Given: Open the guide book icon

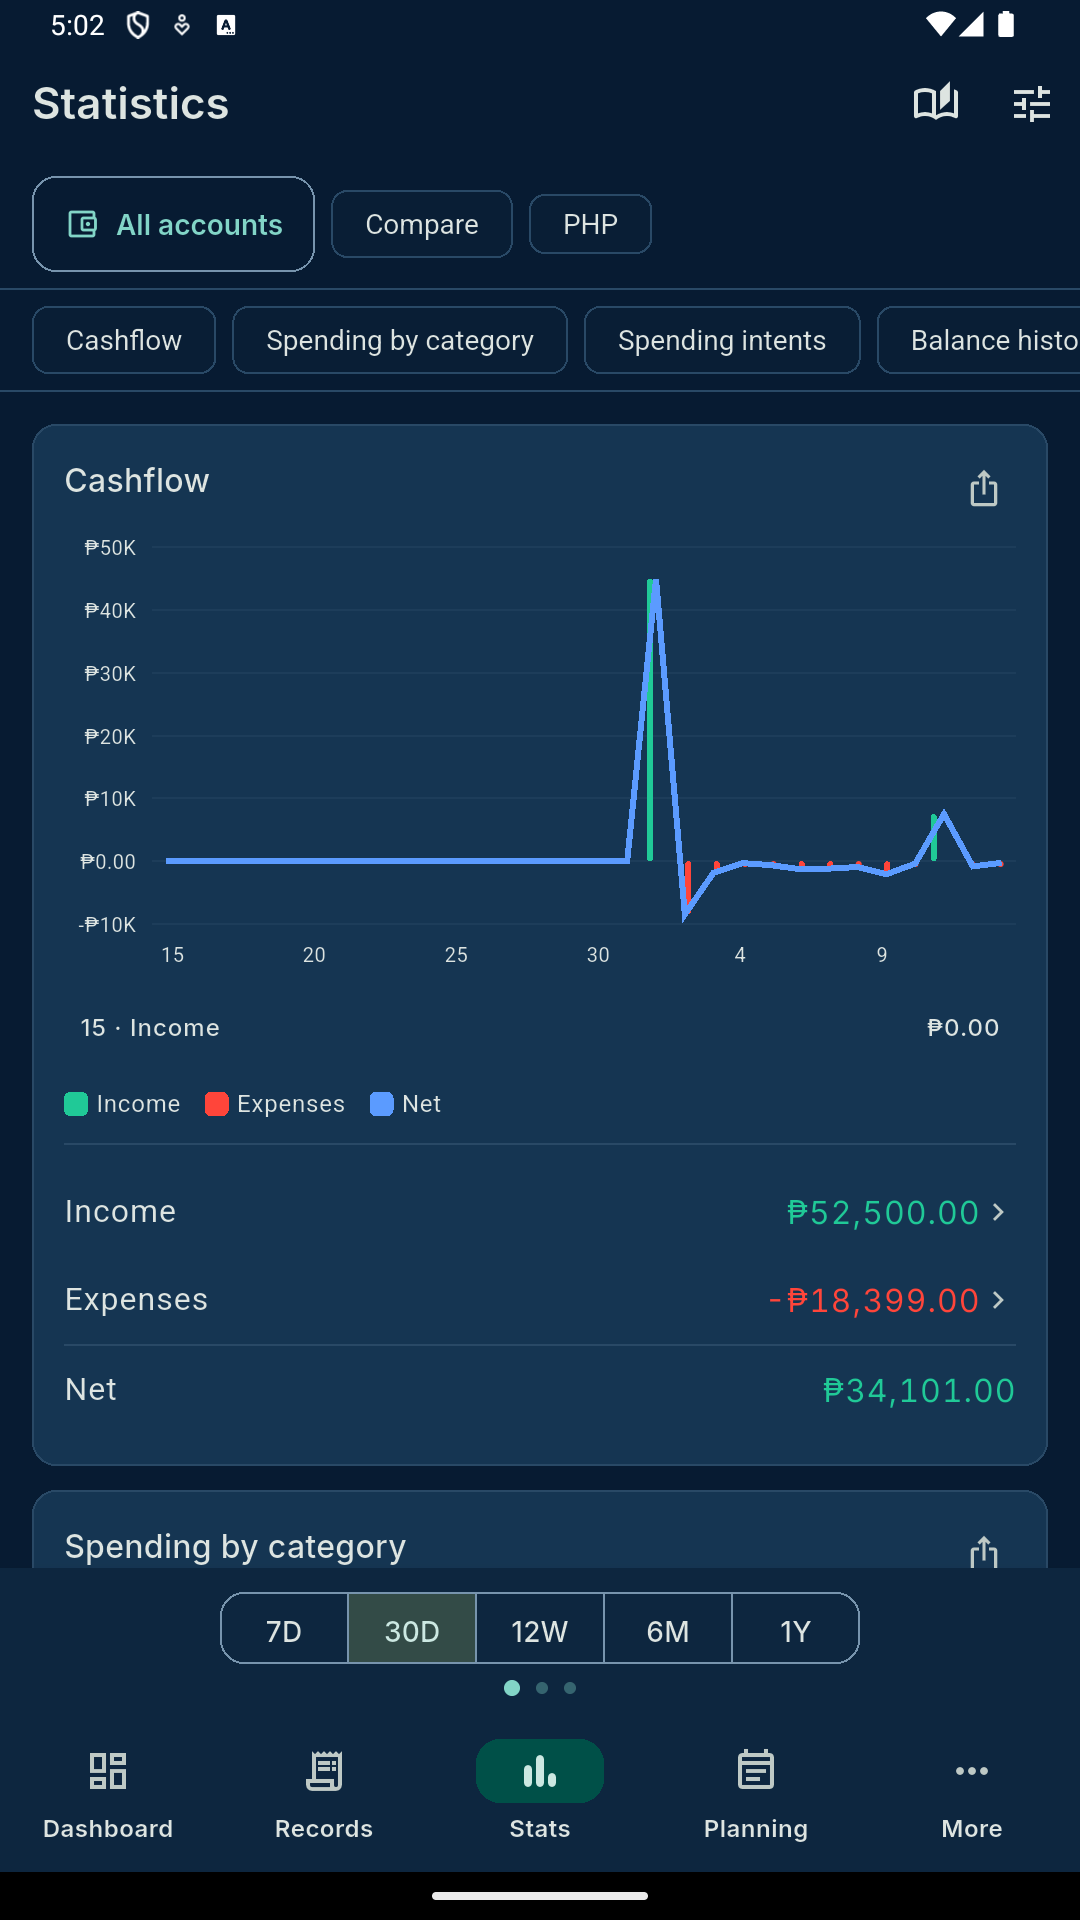Looking at the screenshot, I should coord(936,103).
